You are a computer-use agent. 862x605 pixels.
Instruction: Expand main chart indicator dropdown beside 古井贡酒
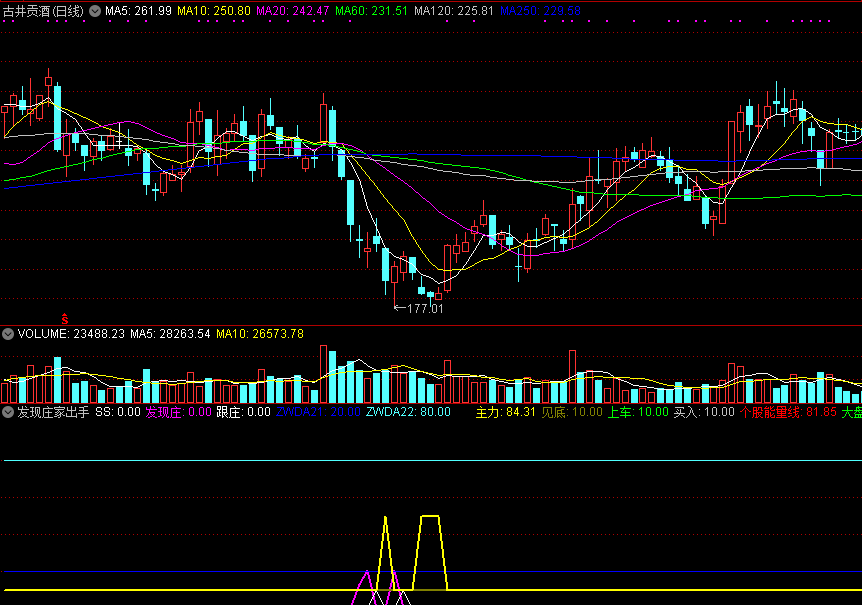point(95,11)
